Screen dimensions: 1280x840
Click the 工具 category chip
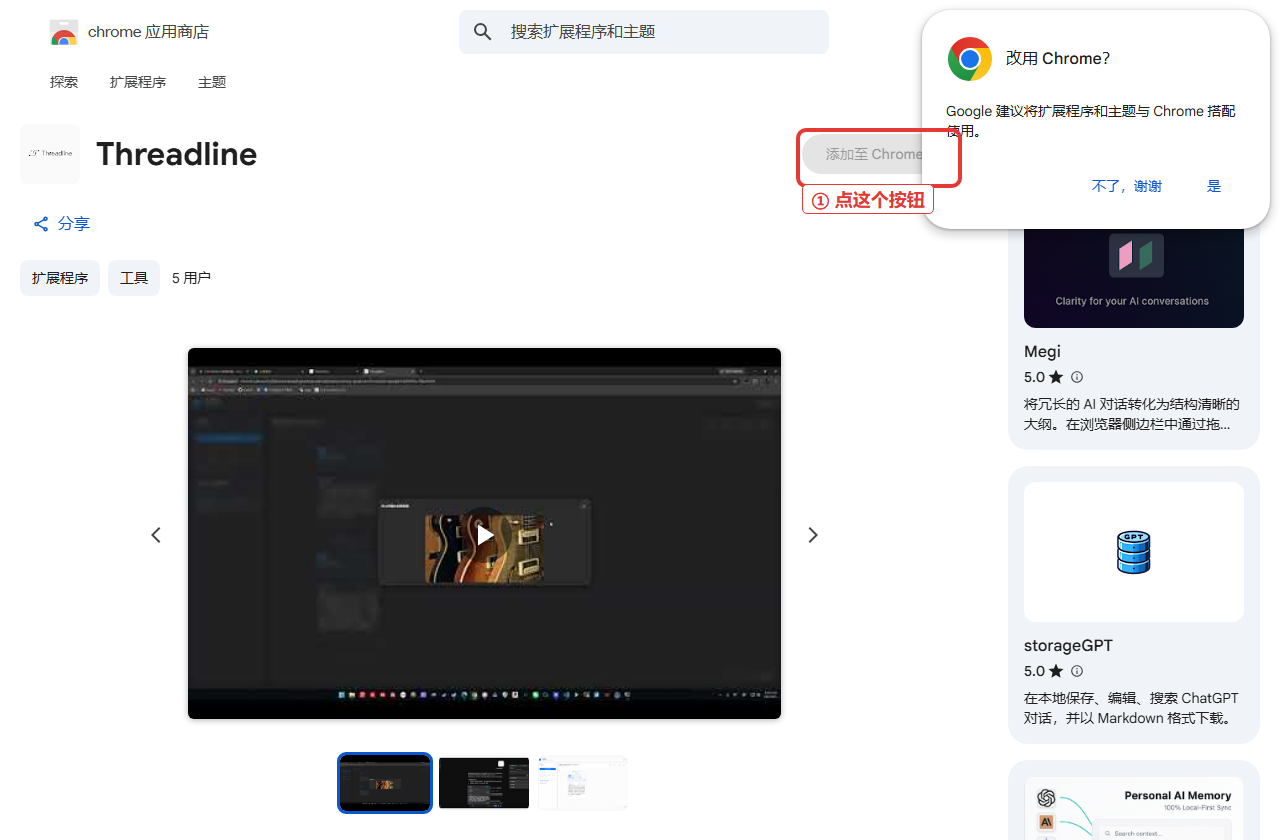coord(134,278)
